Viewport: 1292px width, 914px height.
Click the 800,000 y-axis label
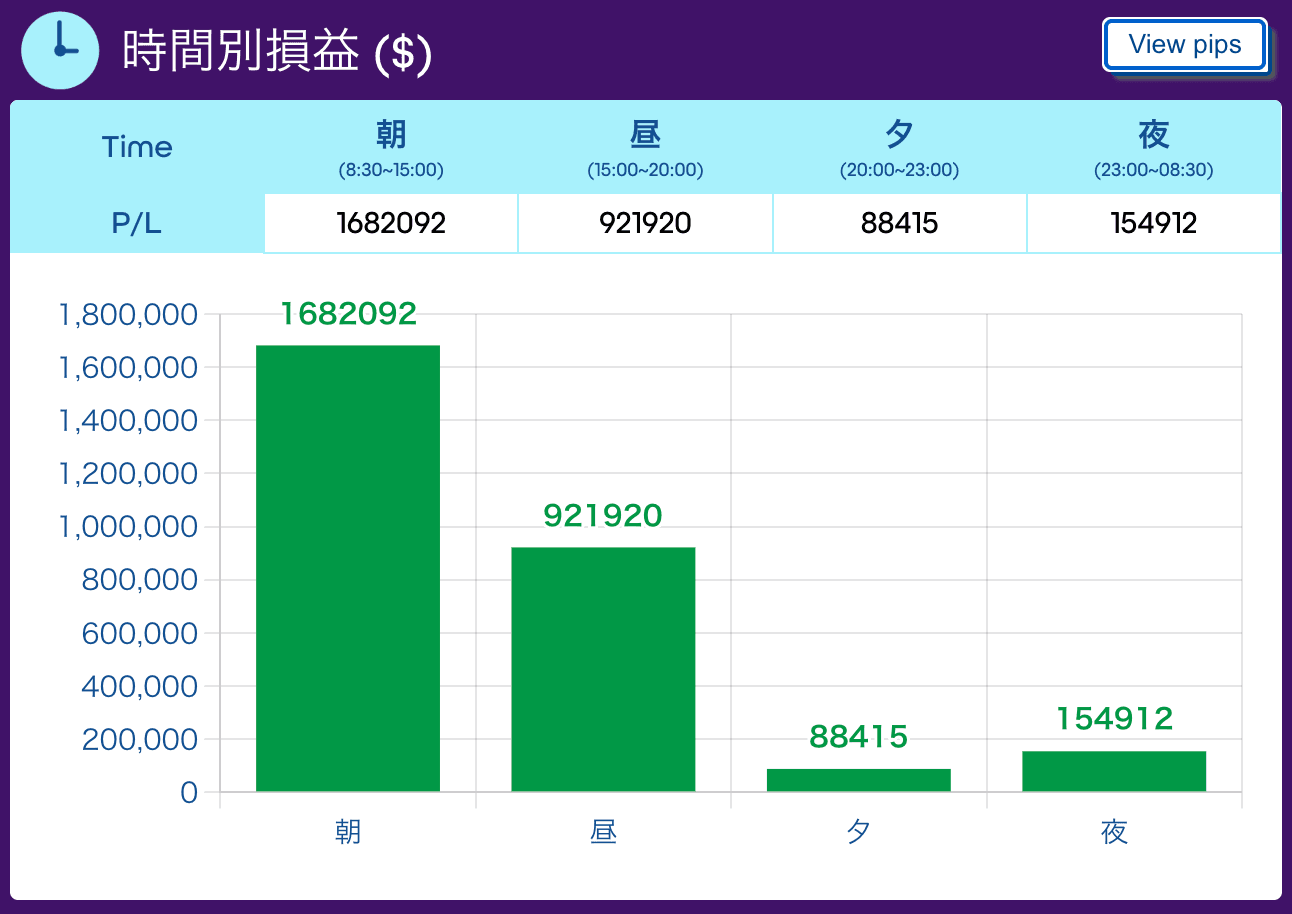click(139, 580)
